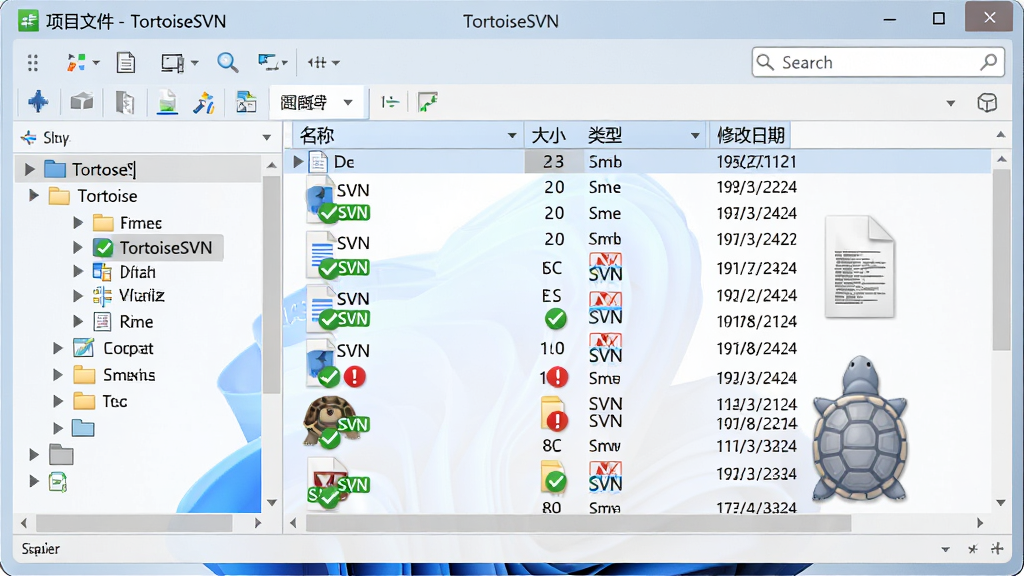Click the plus cross icon in status bar

(997, 549)
